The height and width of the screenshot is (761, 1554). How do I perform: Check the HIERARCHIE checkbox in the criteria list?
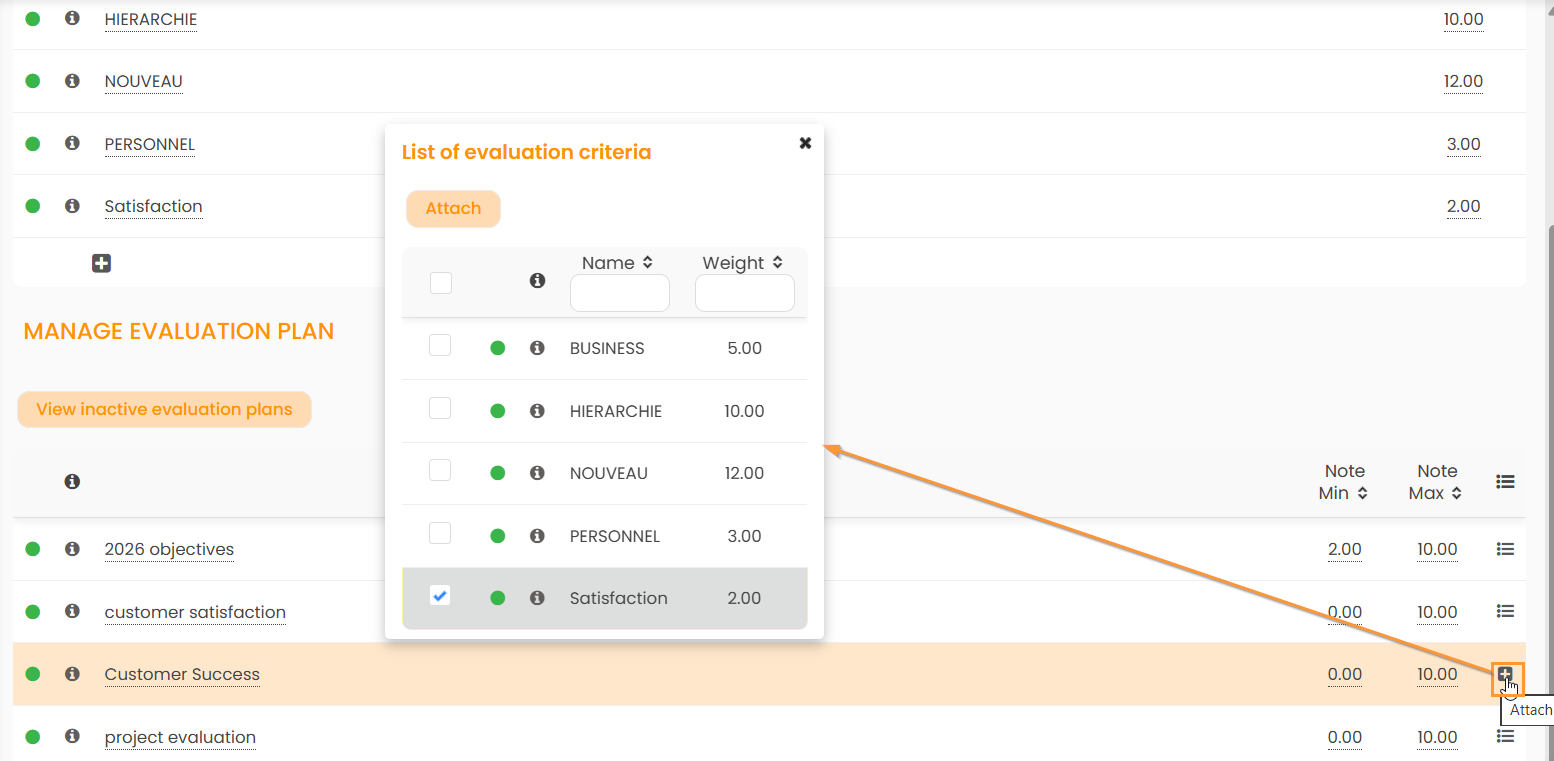point(440,409)
